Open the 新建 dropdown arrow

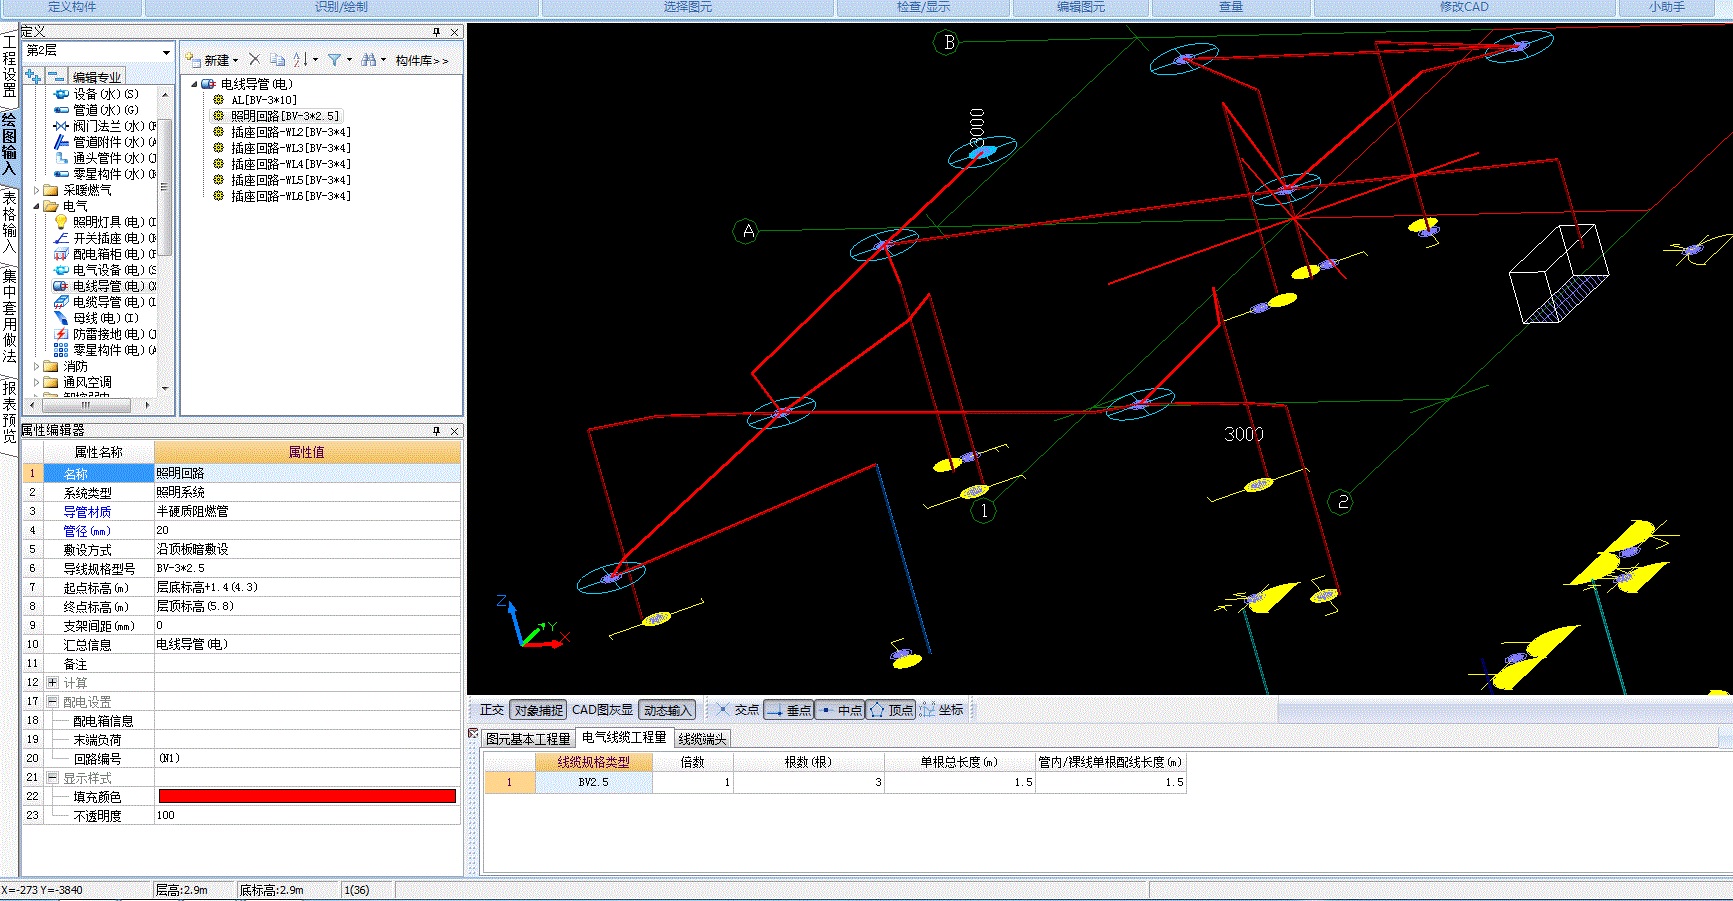[x=236, y=61]
